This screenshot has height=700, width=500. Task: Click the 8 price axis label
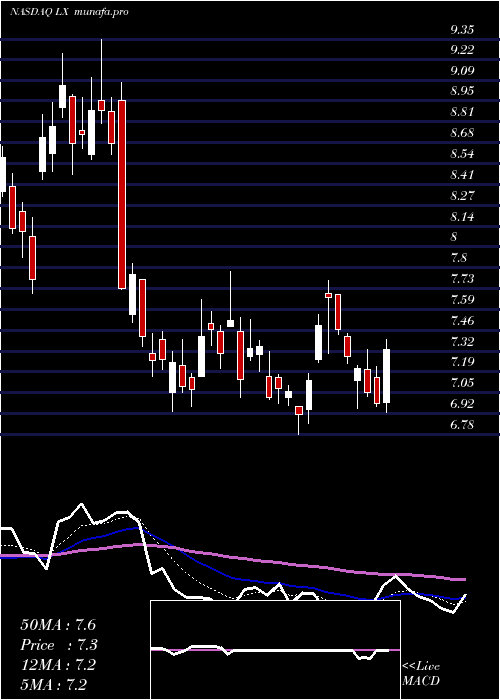(x=454, y=237)
